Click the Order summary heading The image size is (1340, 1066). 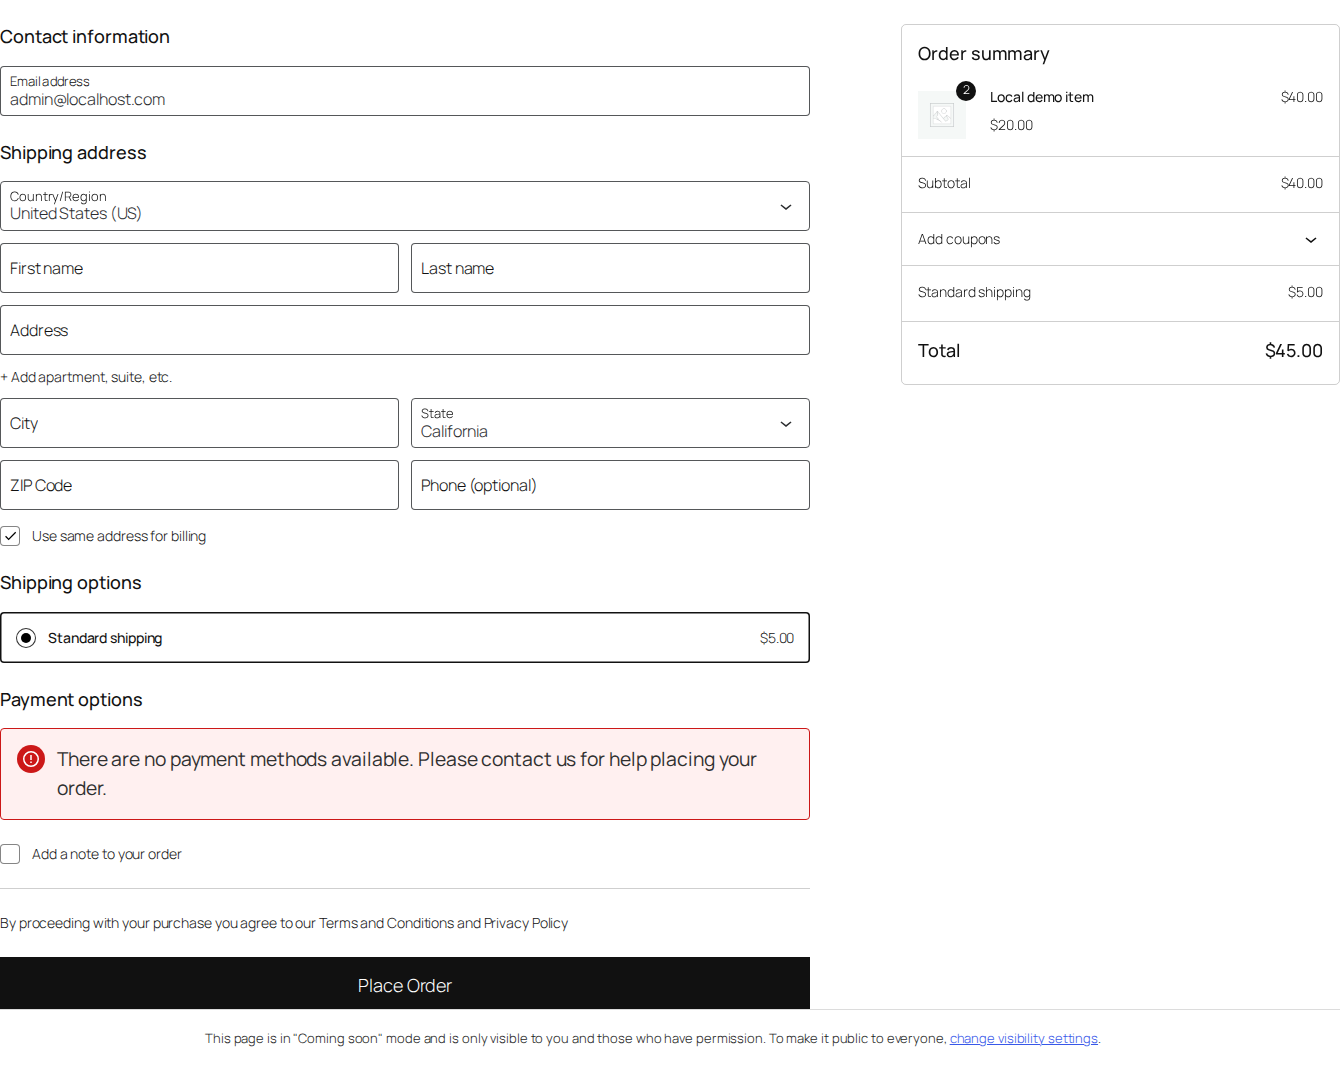coord(983,54)
